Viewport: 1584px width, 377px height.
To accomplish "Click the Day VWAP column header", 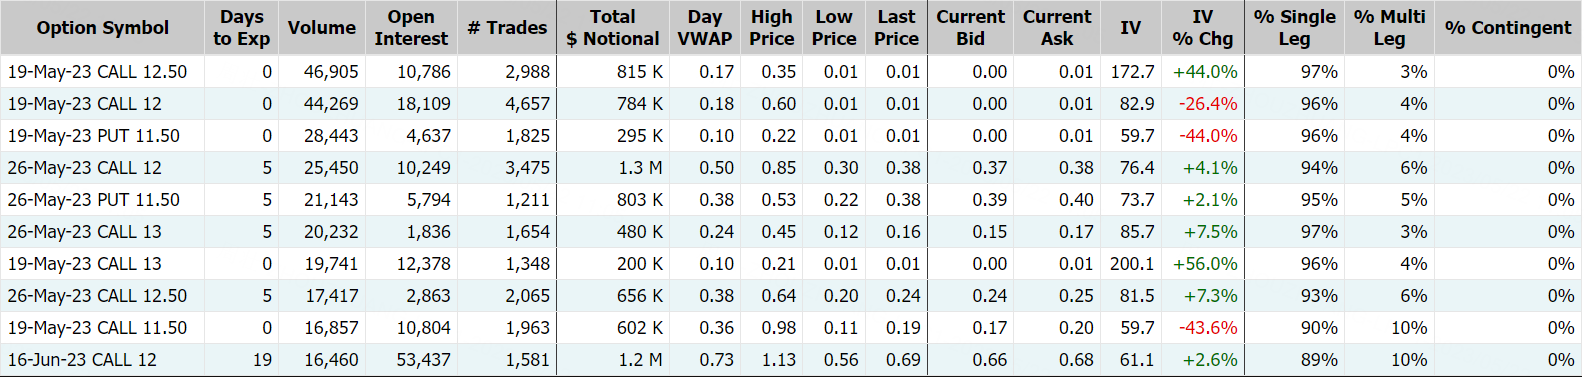I will (704, 28).
